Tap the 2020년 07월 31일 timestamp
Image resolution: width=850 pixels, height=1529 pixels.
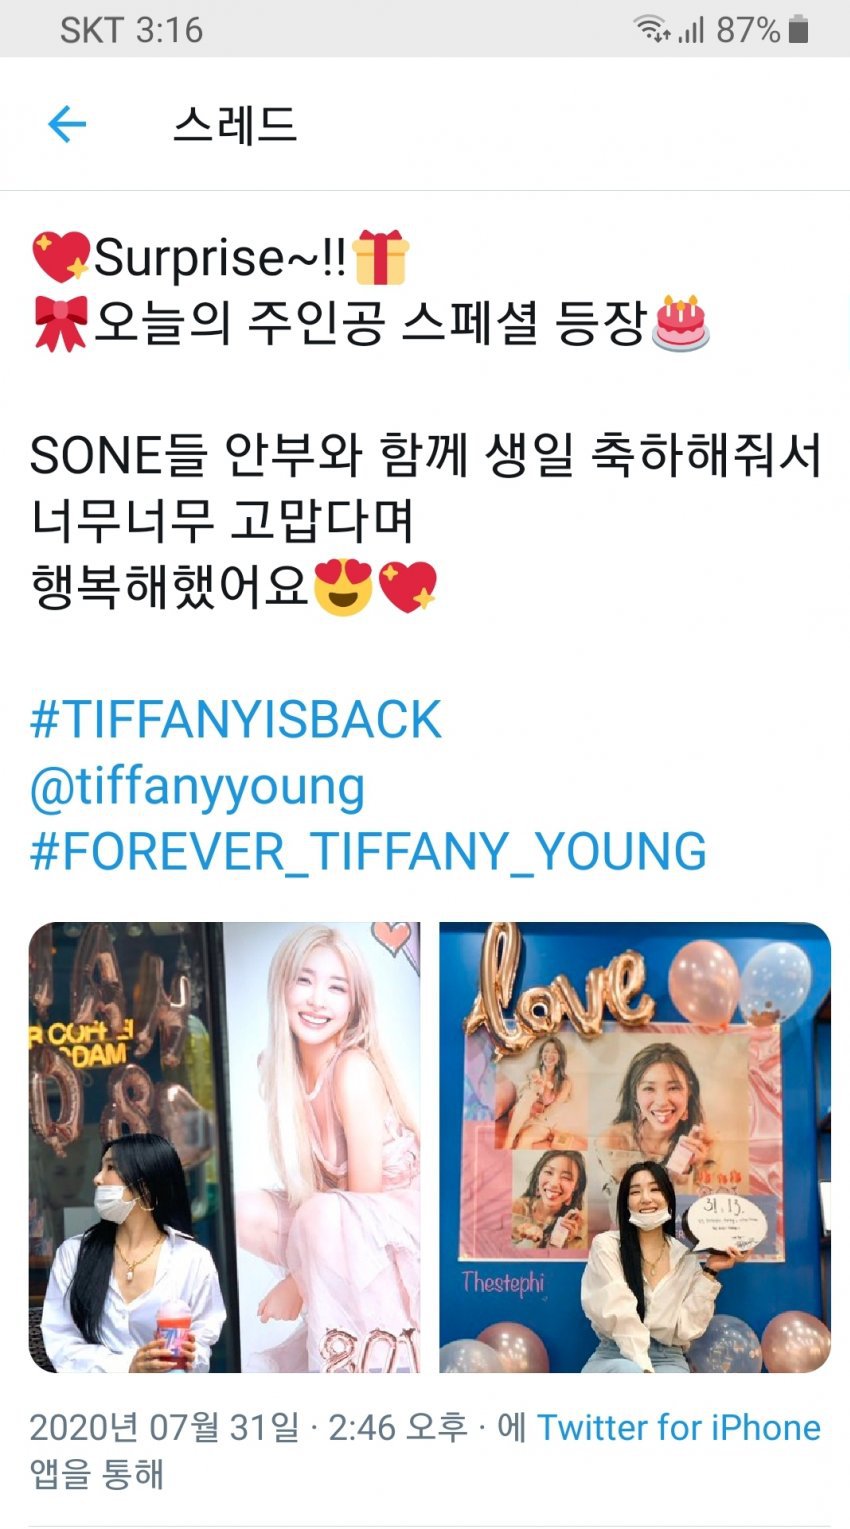[164, 1427]
